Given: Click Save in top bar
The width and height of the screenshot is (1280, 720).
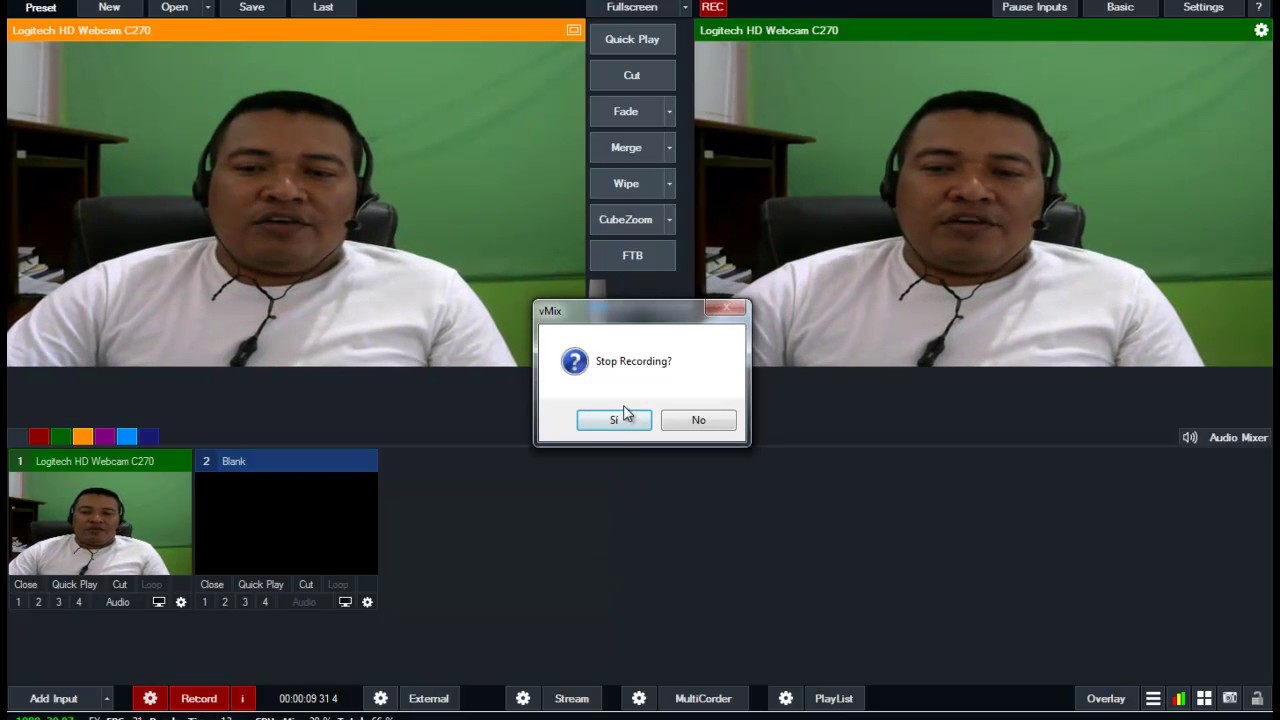Looking at the screenshot, I should click(x=252, y=7).
